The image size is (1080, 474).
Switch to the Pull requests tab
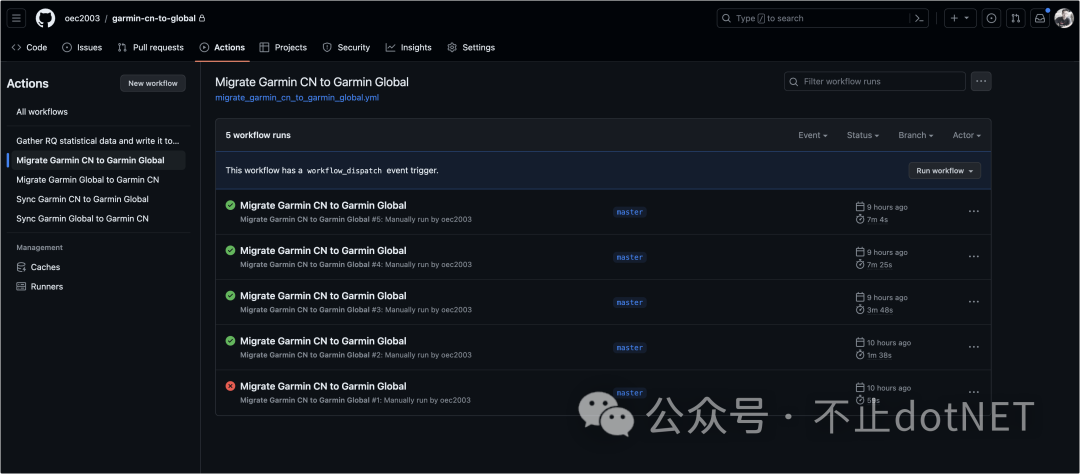click(150, 48)
